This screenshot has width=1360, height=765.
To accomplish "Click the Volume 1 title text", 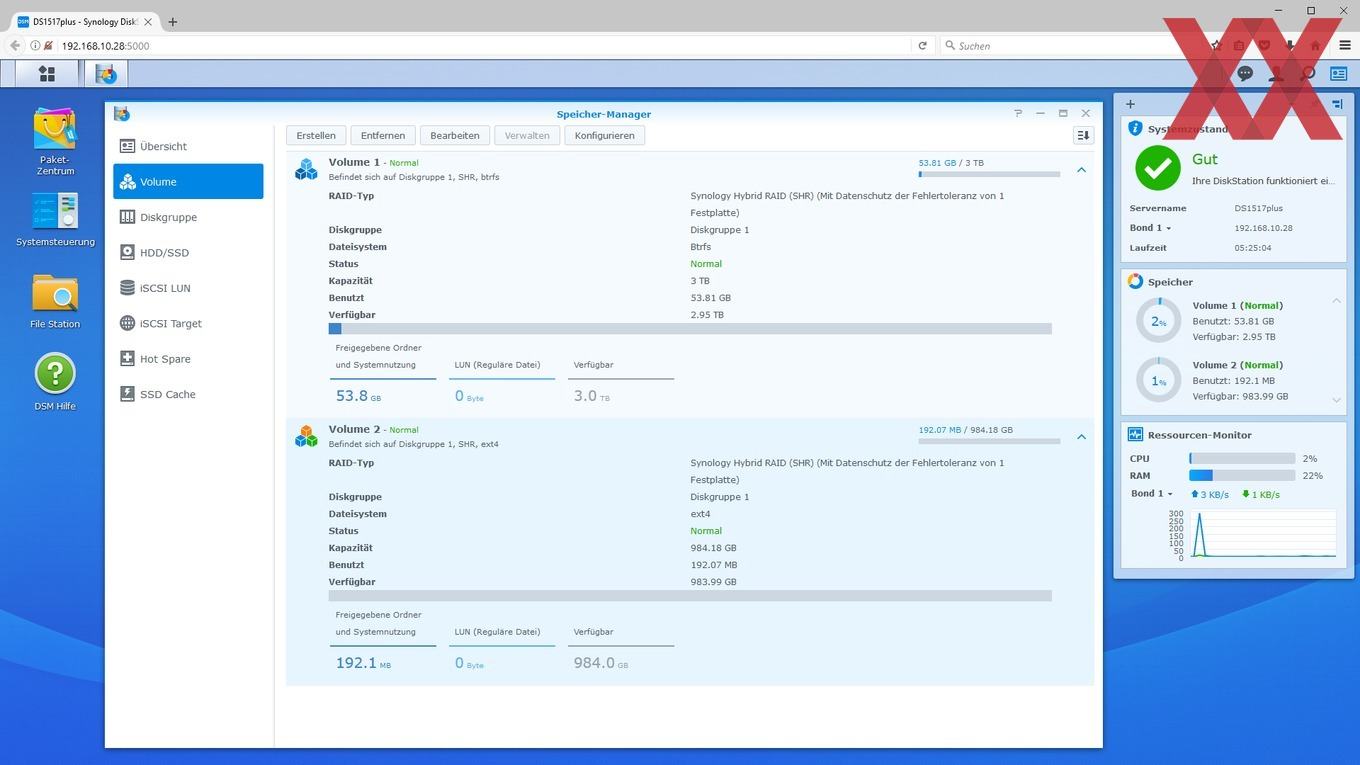I will tap(354, 162).
